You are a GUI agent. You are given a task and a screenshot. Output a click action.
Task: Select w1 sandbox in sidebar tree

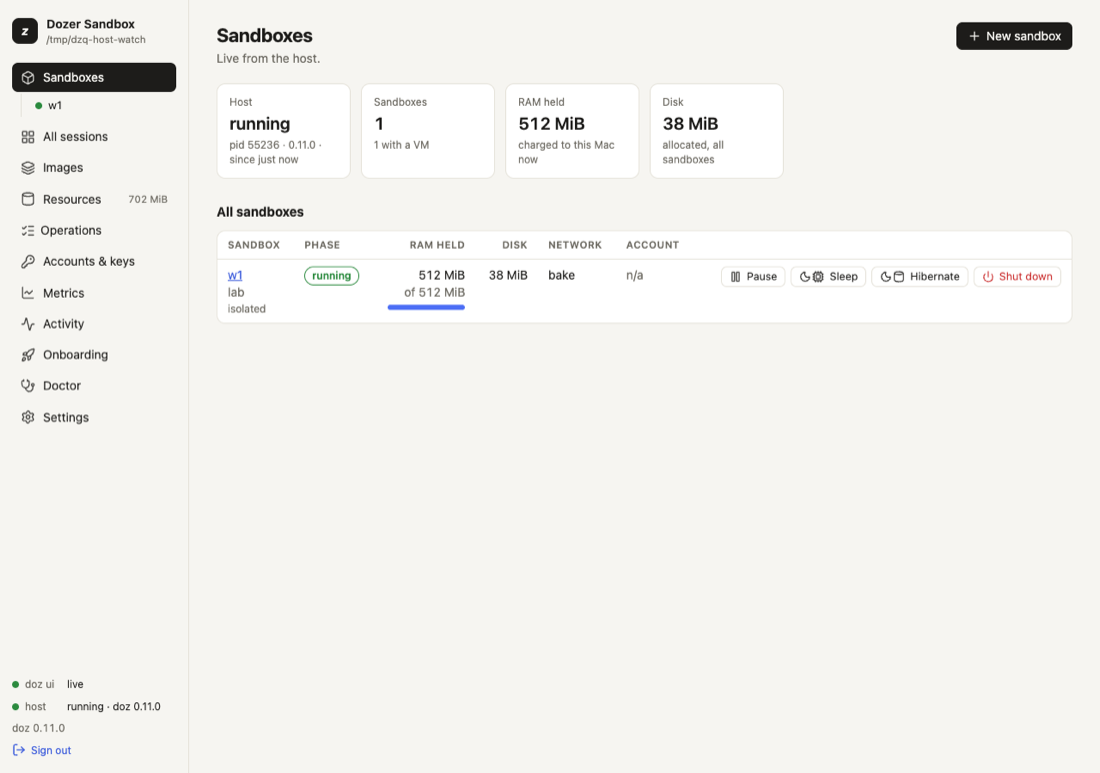click(55, 106)
